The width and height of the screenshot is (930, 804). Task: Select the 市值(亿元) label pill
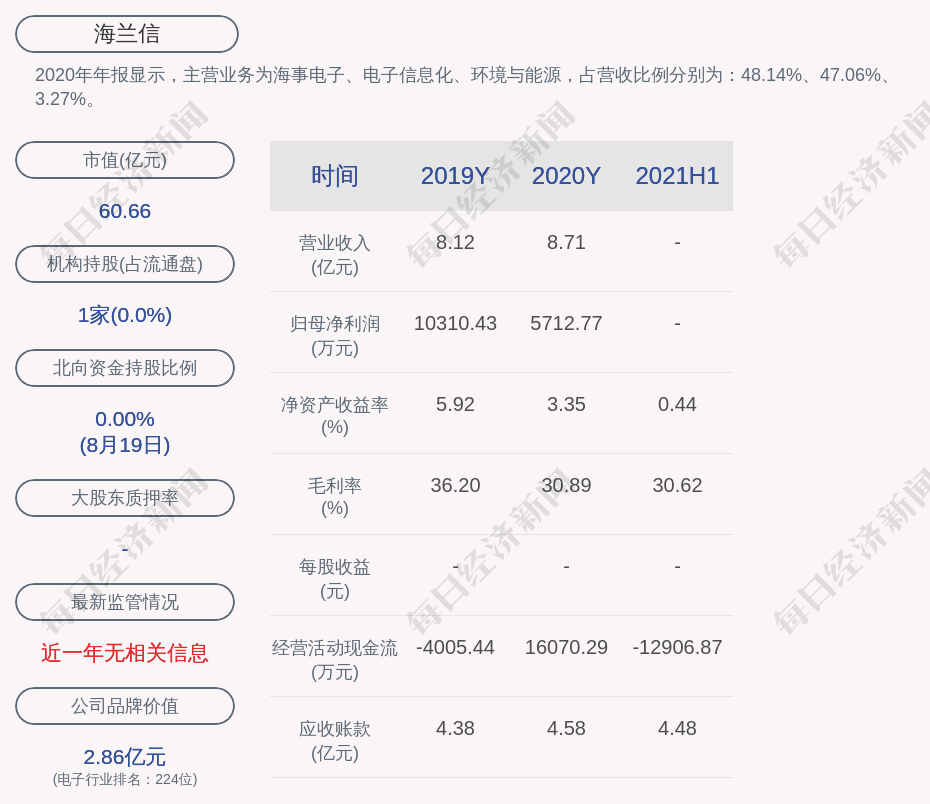click(125, 160)
